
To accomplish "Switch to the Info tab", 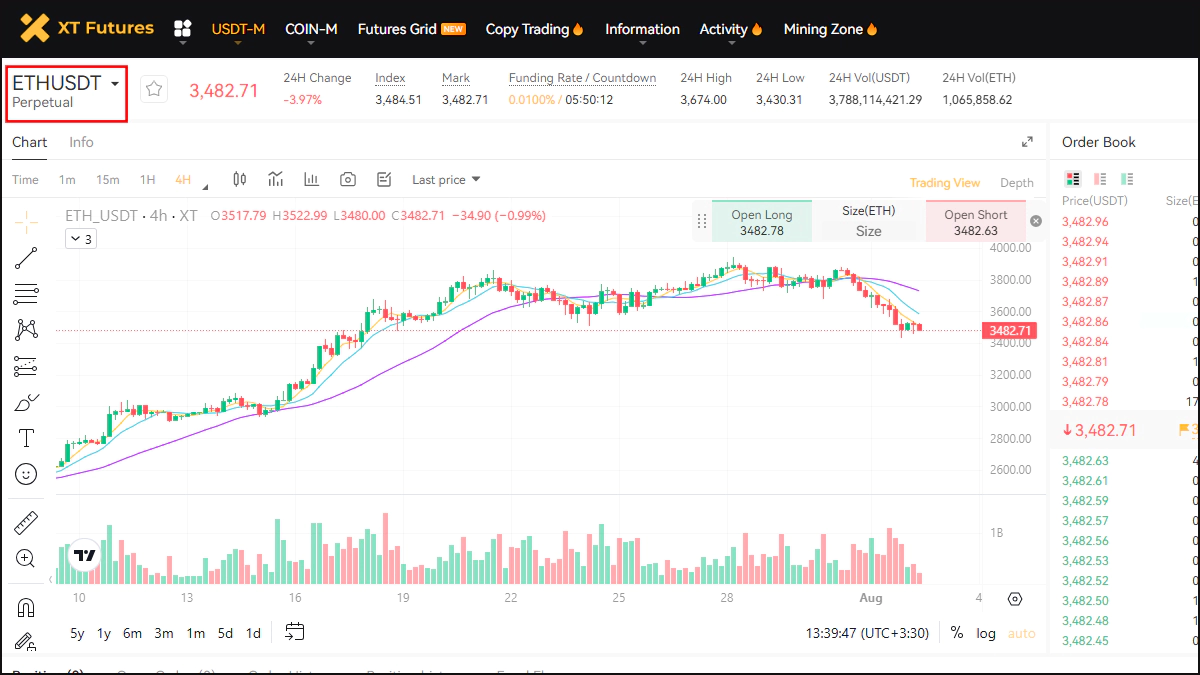I will click(81, 142).
